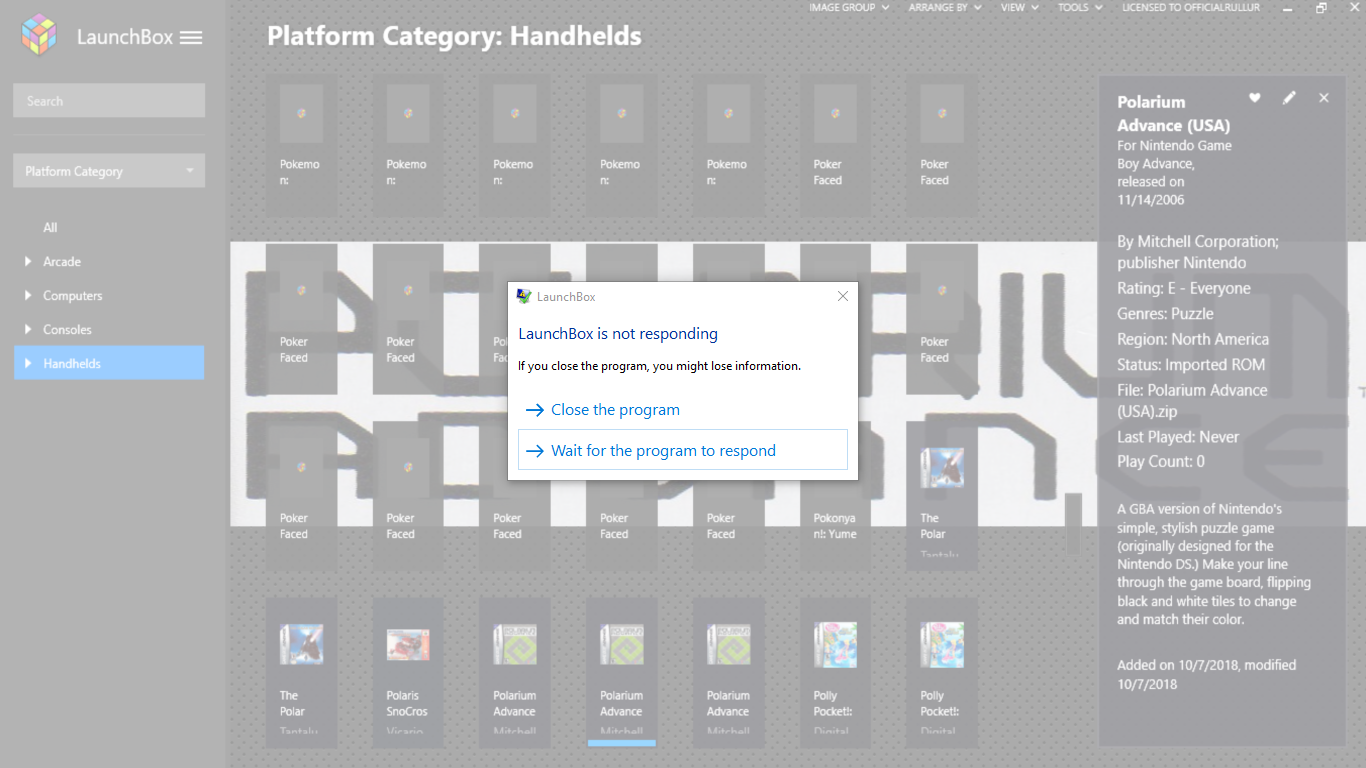The height and width of the screenshot is (768, 1366).
Task: Click the Genres: Puzzle line
Action: click(x=1165, y=314)
